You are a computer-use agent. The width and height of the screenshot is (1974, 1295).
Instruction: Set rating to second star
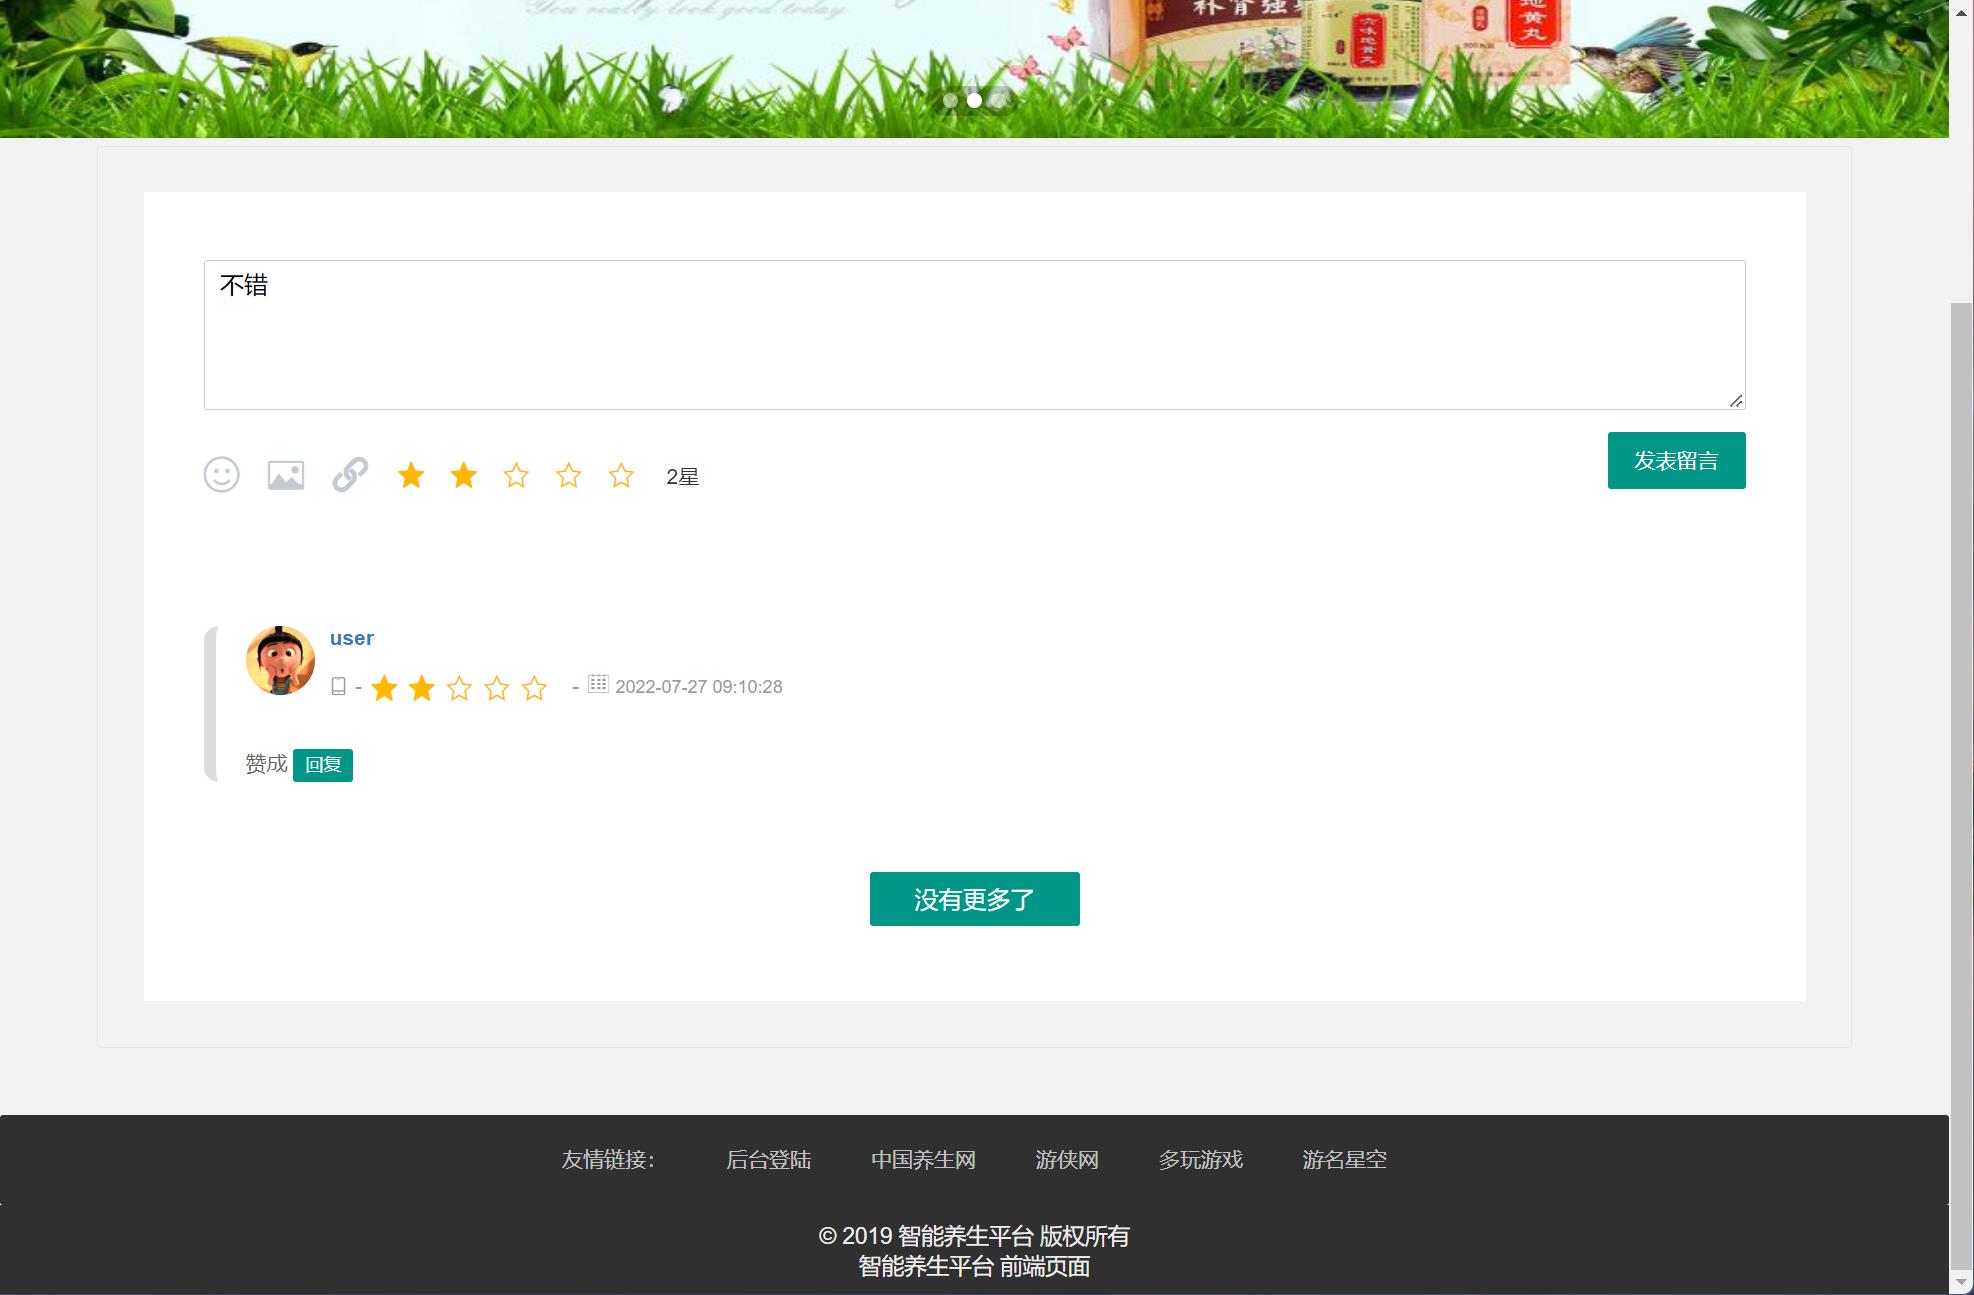pos(464,476)
